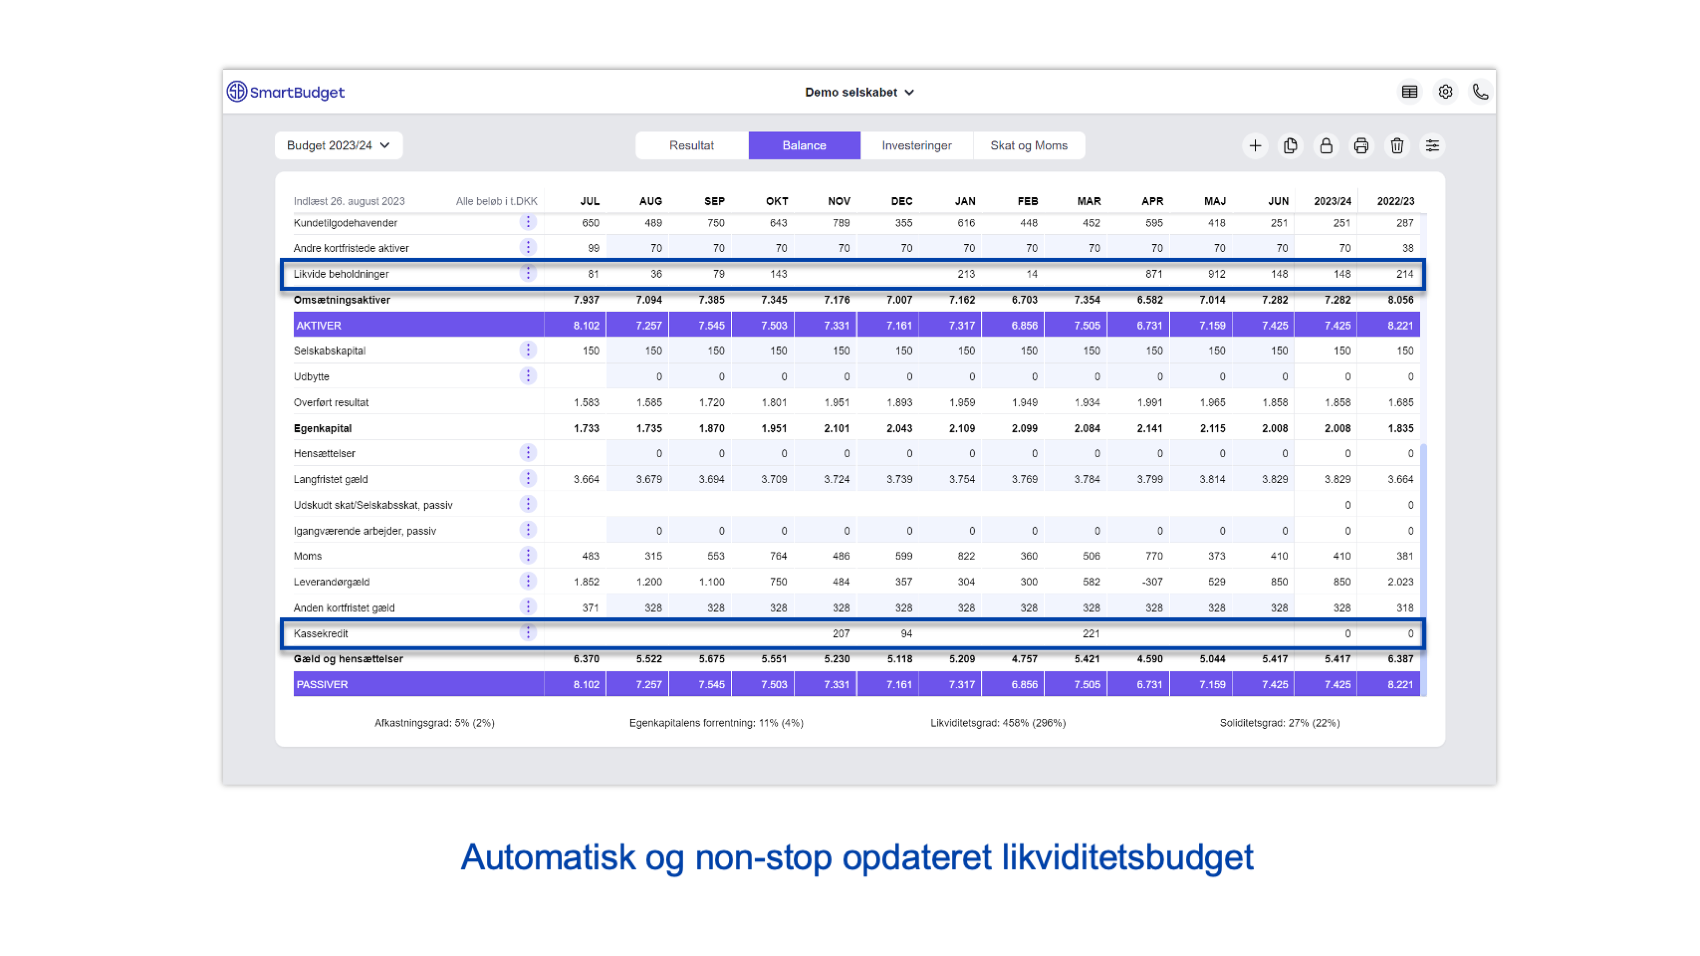Image resolution: width=1700 pixels, height=956 pixels.
Task: Duplicate the current budget
Action: (1290, 145)
